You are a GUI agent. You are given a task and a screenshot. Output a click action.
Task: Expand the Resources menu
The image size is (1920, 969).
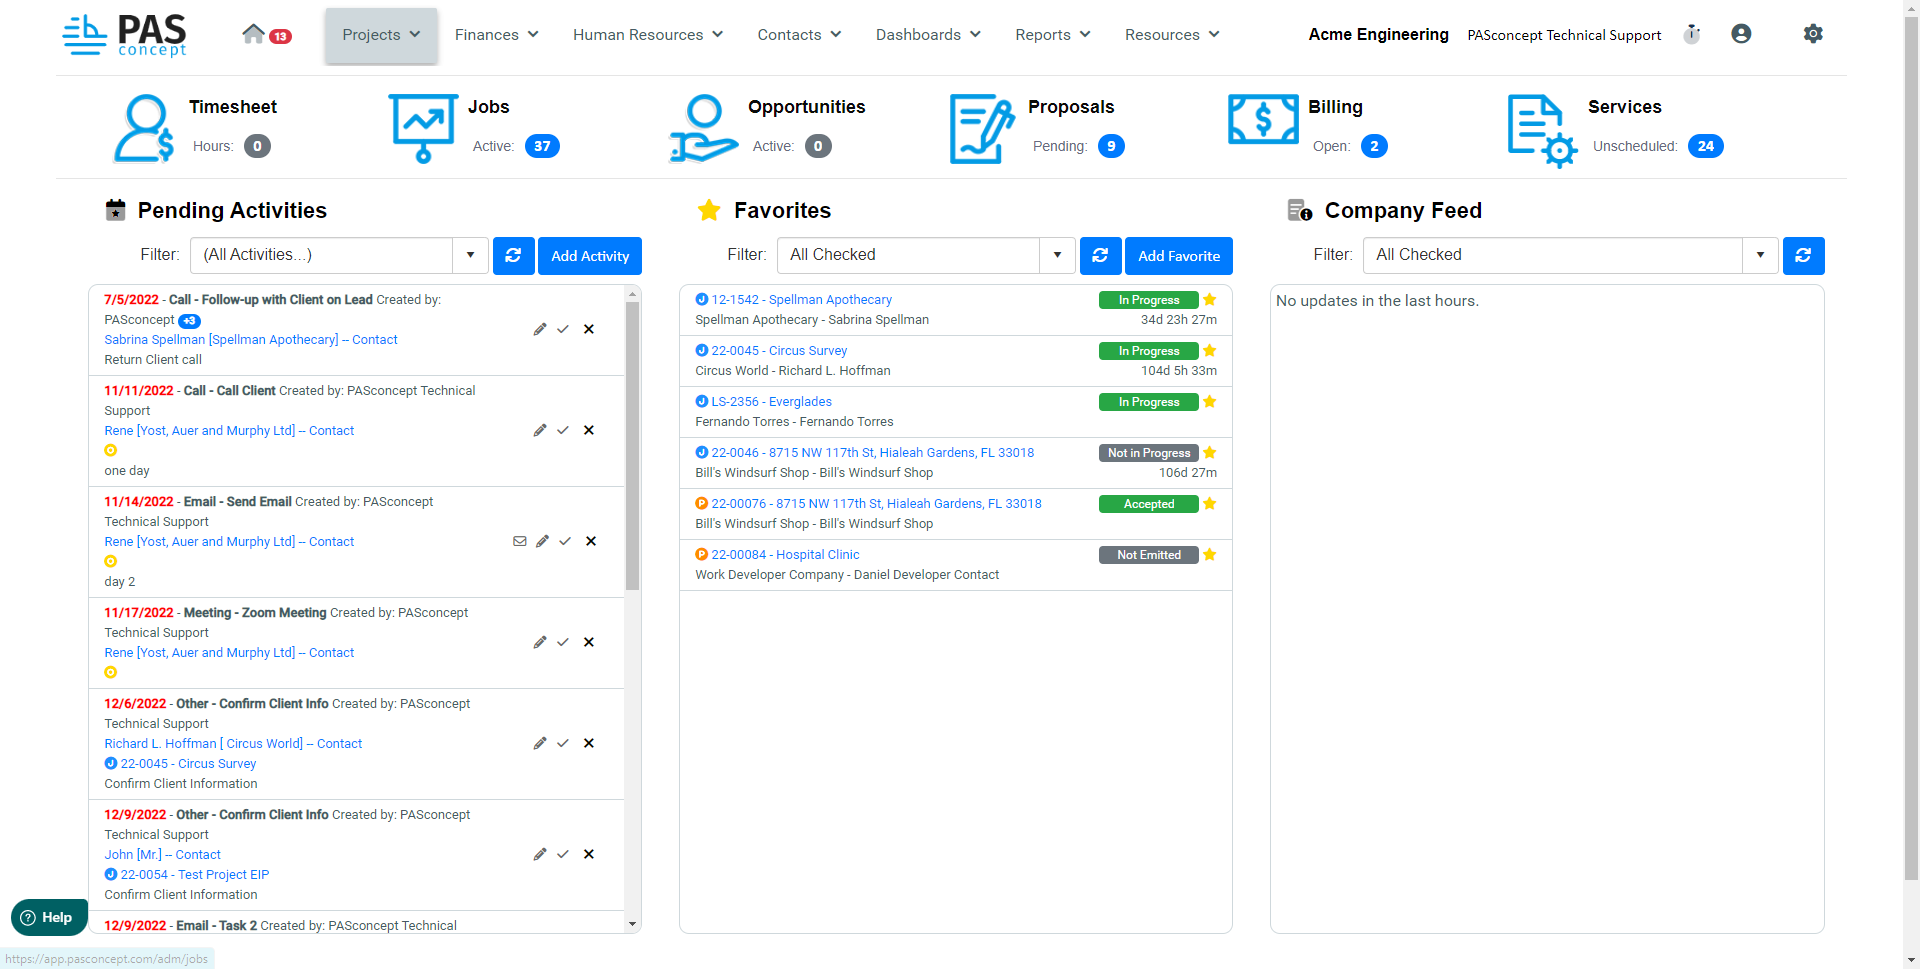click(x=1172, y=35)
